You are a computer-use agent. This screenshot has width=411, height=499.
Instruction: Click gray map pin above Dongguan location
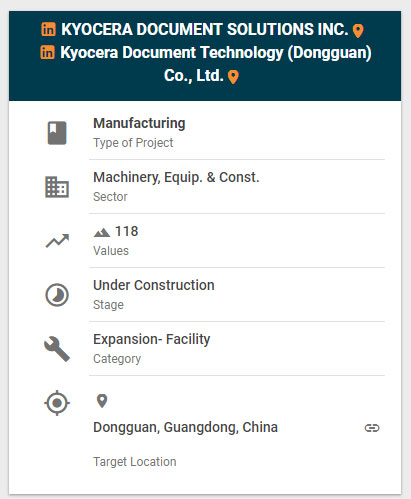(102, 401)
